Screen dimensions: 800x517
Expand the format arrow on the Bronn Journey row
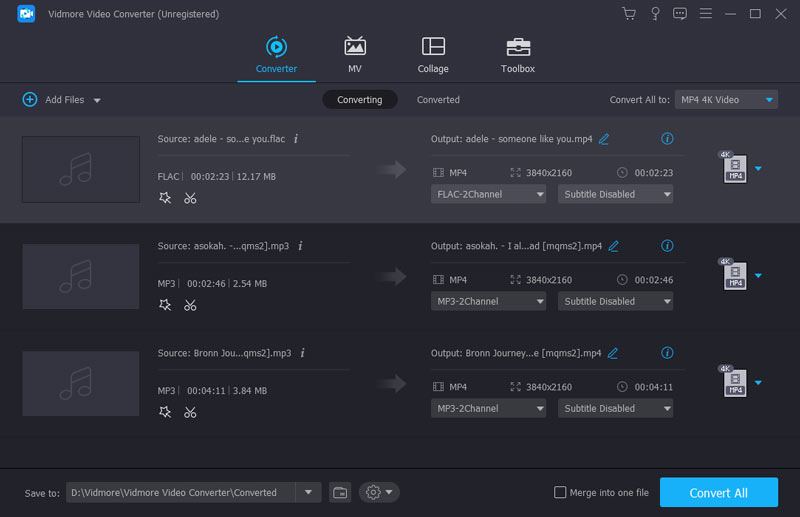pyautogui.click(x=759, y=383)
